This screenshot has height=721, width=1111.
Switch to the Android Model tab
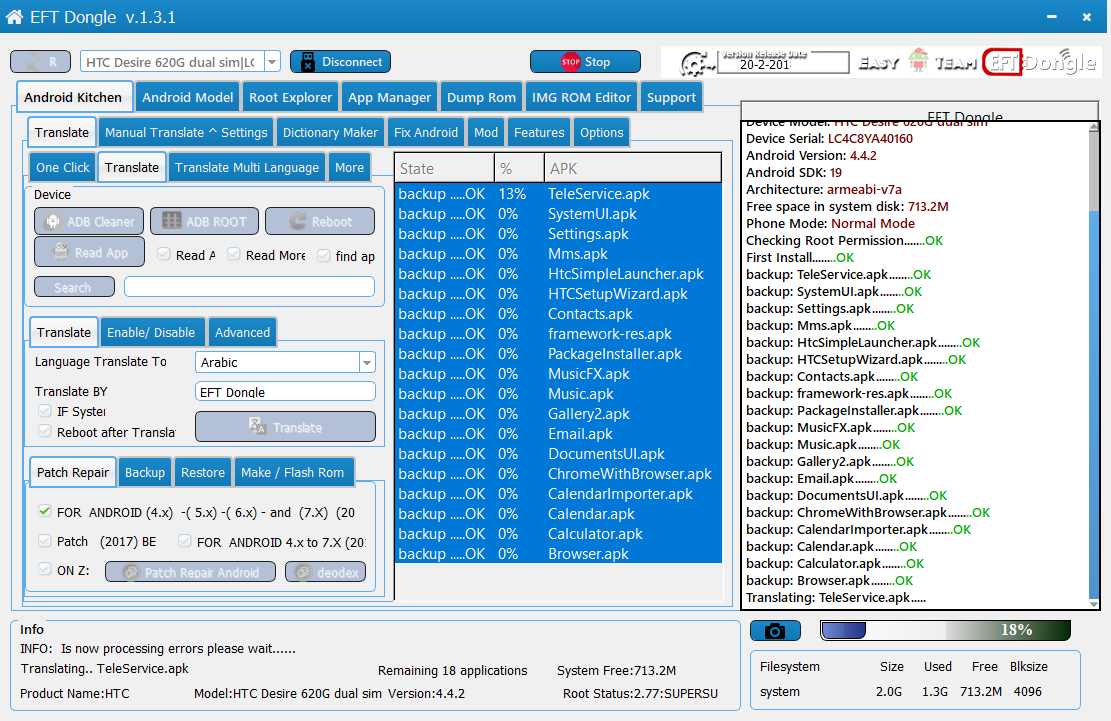click(187, 97)
